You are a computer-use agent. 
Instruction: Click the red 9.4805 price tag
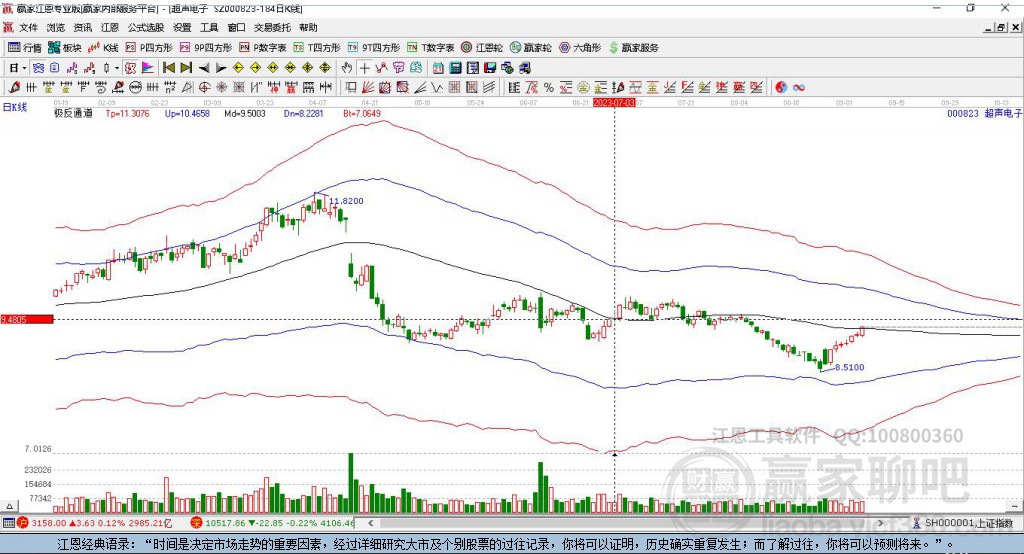[27, 319]
